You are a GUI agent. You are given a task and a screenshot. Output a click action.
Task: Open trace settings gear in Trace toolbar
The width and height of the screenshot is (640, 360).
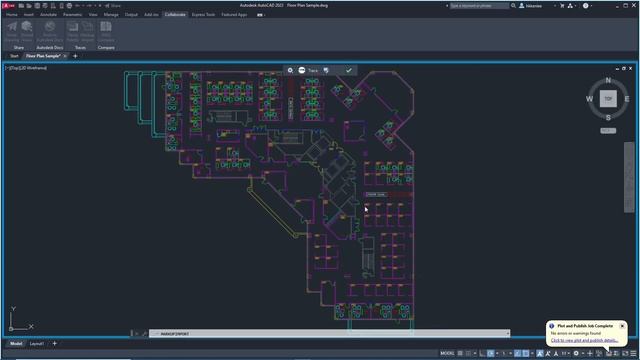290,70
